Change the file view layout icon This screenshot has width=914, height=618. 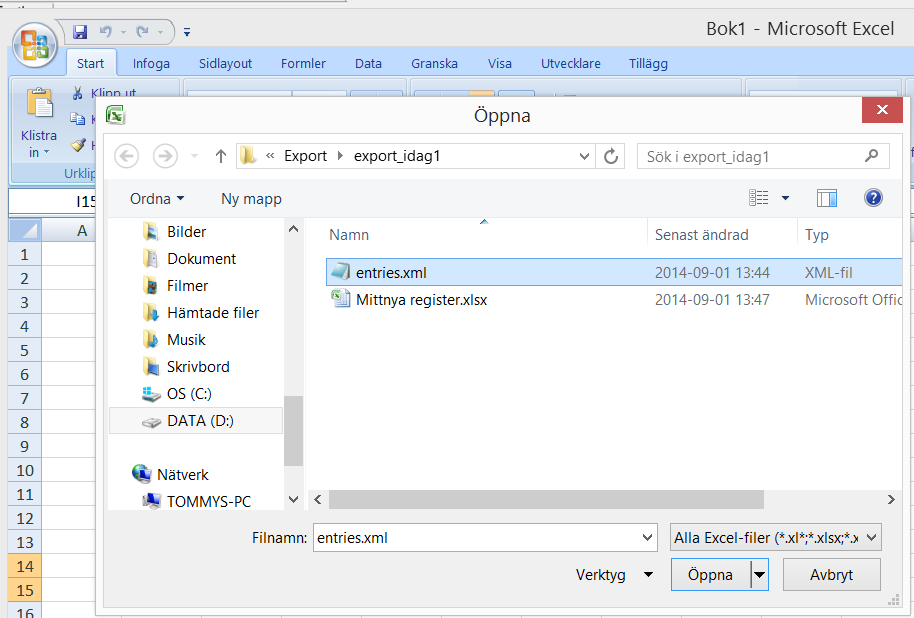click(758, 198)
